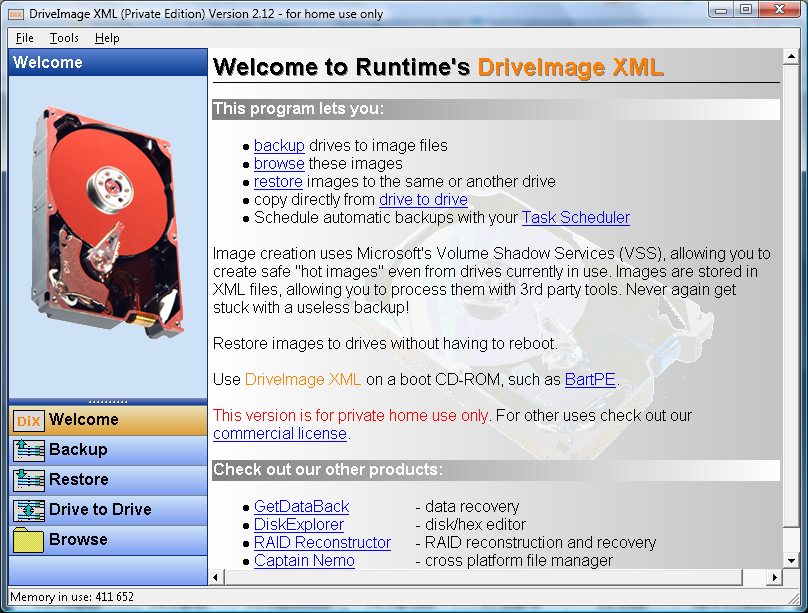
Task: Open the GetDataBack product link
Action: click(302, 507)
